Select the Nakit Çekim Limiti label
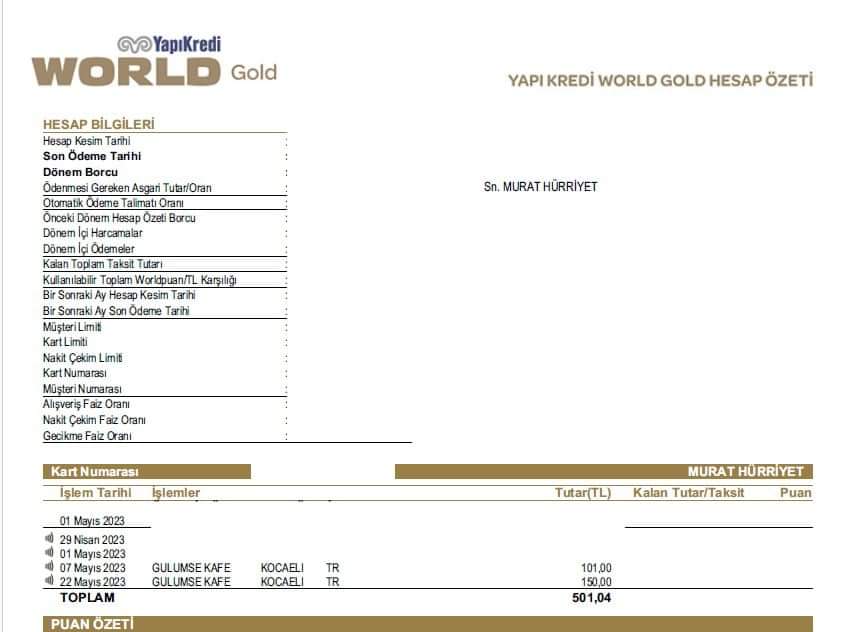This screenshot has width=853, height=632. coord(83,358)
